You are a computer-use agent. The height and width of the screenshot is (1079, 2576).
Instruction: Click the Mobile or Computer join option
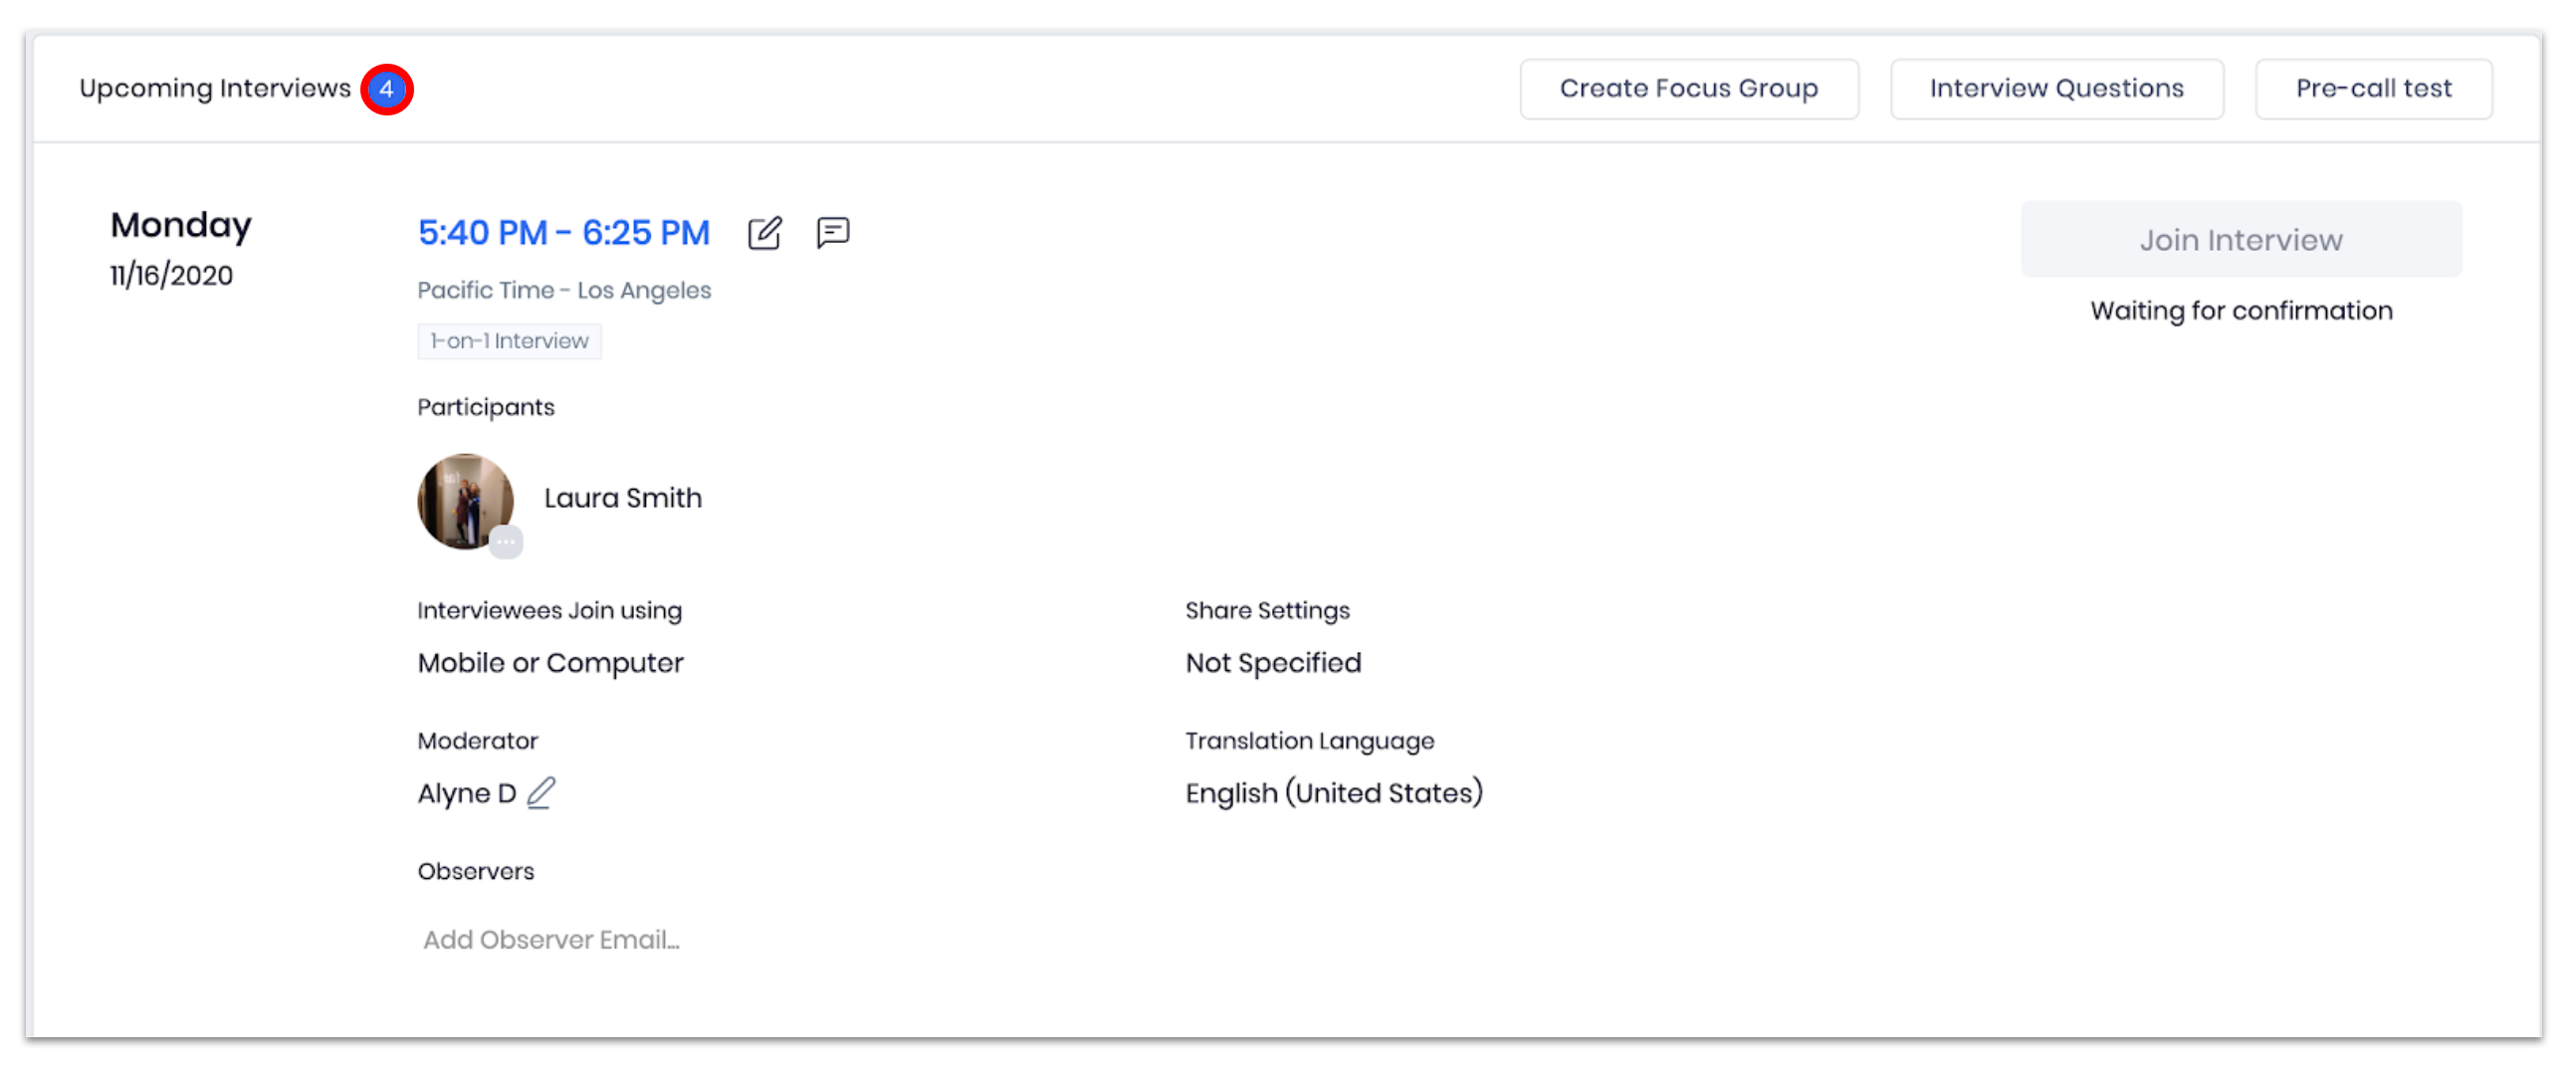[551, 663]
